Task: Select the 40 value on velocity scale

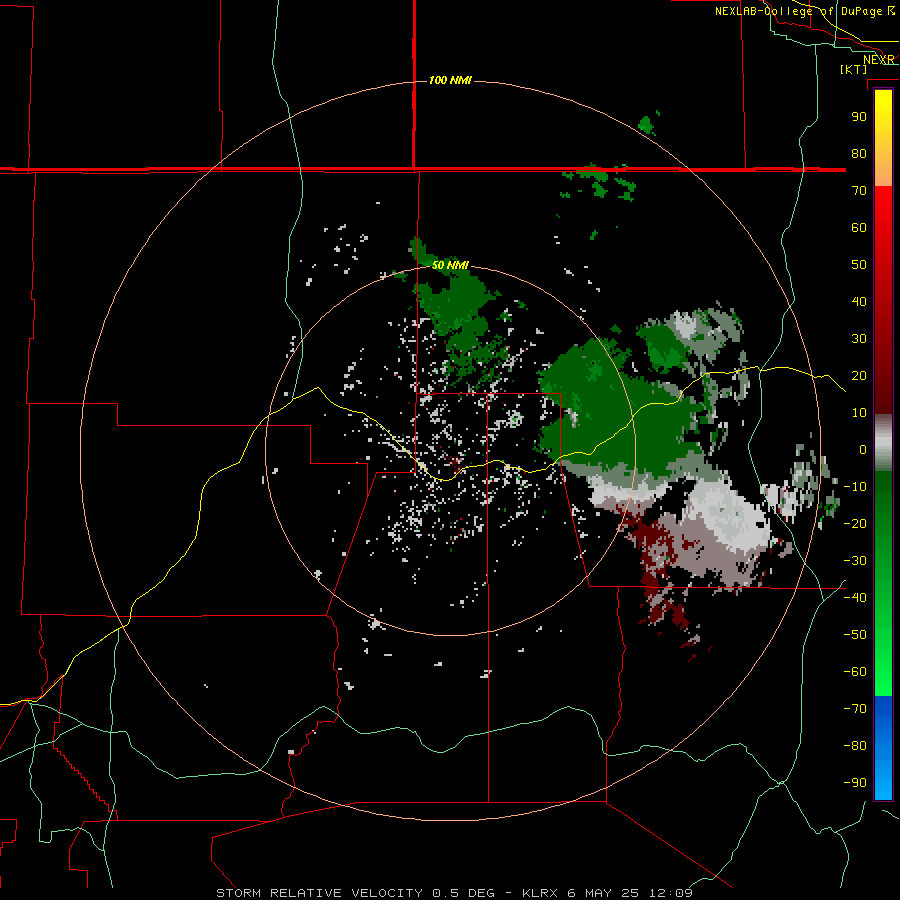Action: 859,301
